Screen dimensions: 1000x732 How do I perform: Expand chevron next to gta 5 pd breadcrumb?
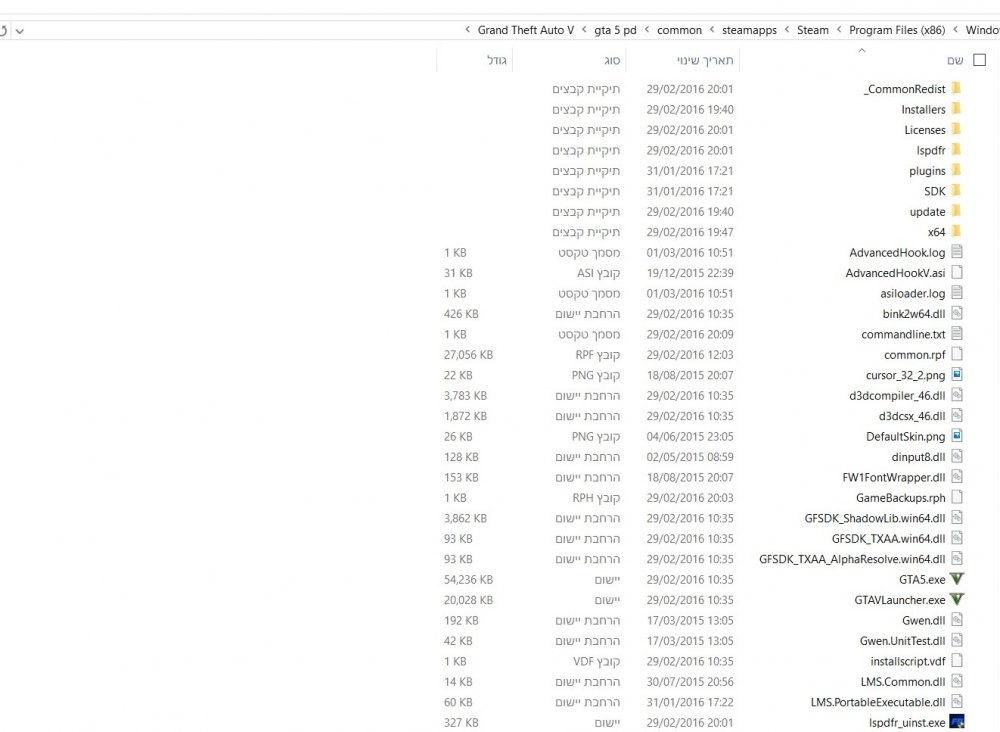pyautogui.click(x=584, y=29)
